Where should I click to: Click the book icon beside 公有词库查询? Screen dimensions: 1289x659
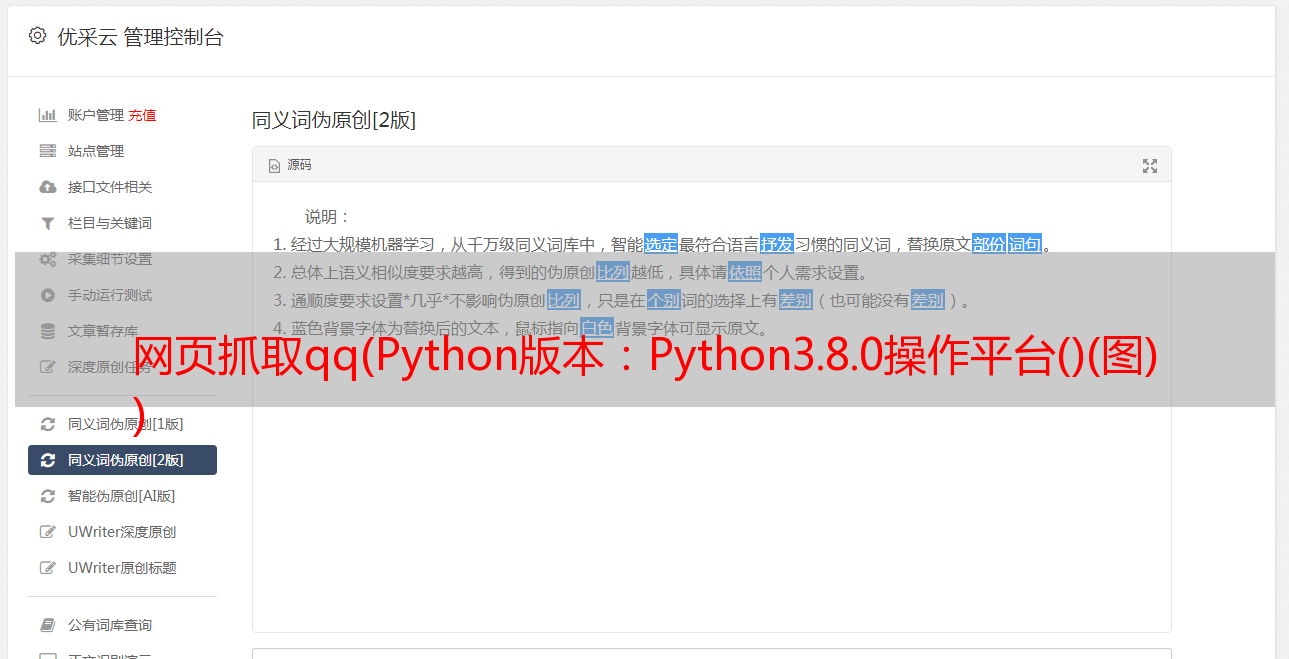(47, 625)
